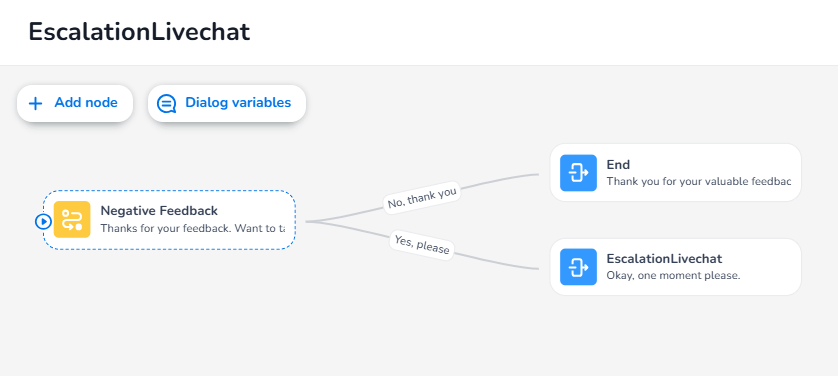This screenshot has height=376, width=838.
Task: Click the blue exit icon on EscalationLivechat node
Action: point(578,267)
